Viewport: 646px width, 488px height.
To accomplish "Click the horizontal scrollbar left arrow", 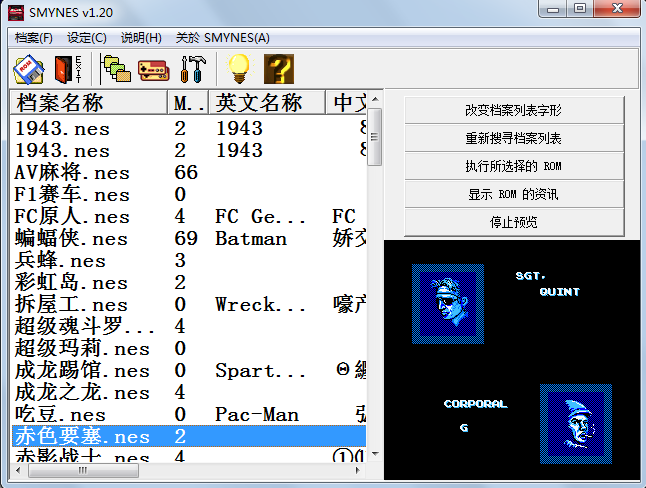I will click(18, 470).
